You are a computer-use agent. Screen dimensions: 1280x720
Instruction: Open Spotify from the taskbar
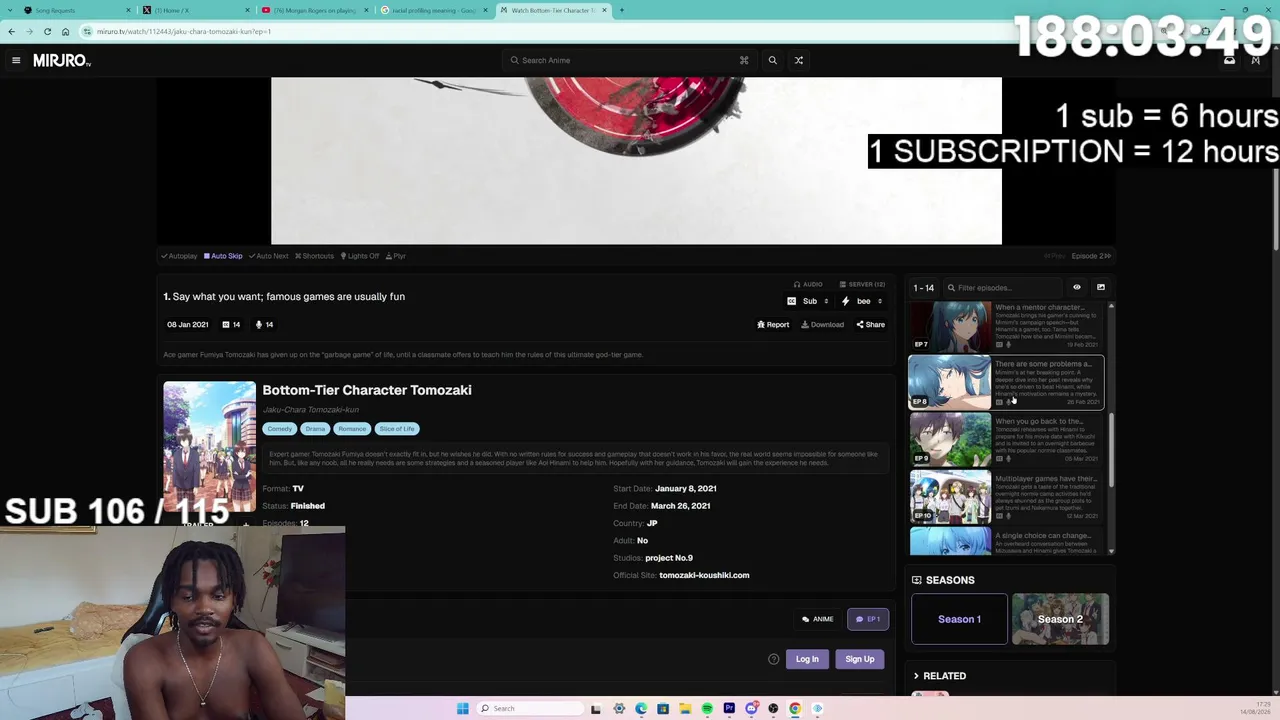(707, 709)
